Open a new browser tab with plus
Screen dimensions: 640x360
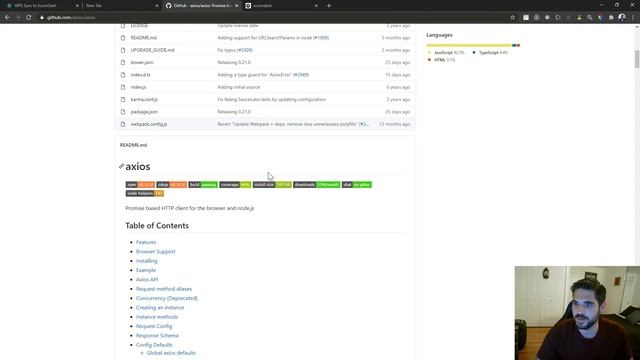tap(329, 6)
